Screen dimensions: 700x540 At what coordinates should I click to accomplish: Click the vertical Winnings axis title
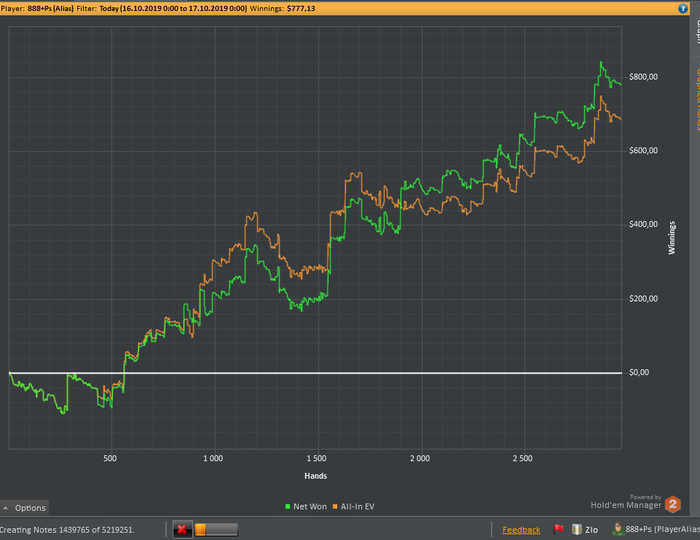tap(671, 238)
